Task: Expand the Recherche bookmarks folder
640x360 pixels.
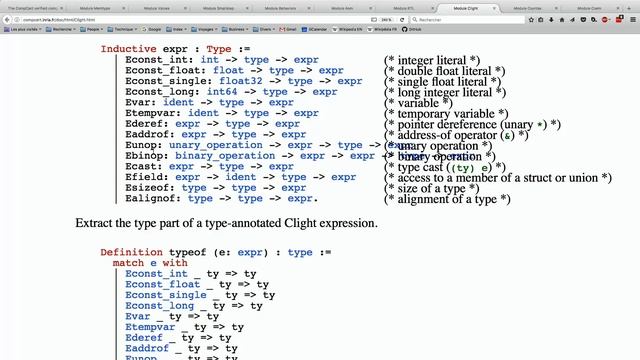Action: [x=61, y=29]
